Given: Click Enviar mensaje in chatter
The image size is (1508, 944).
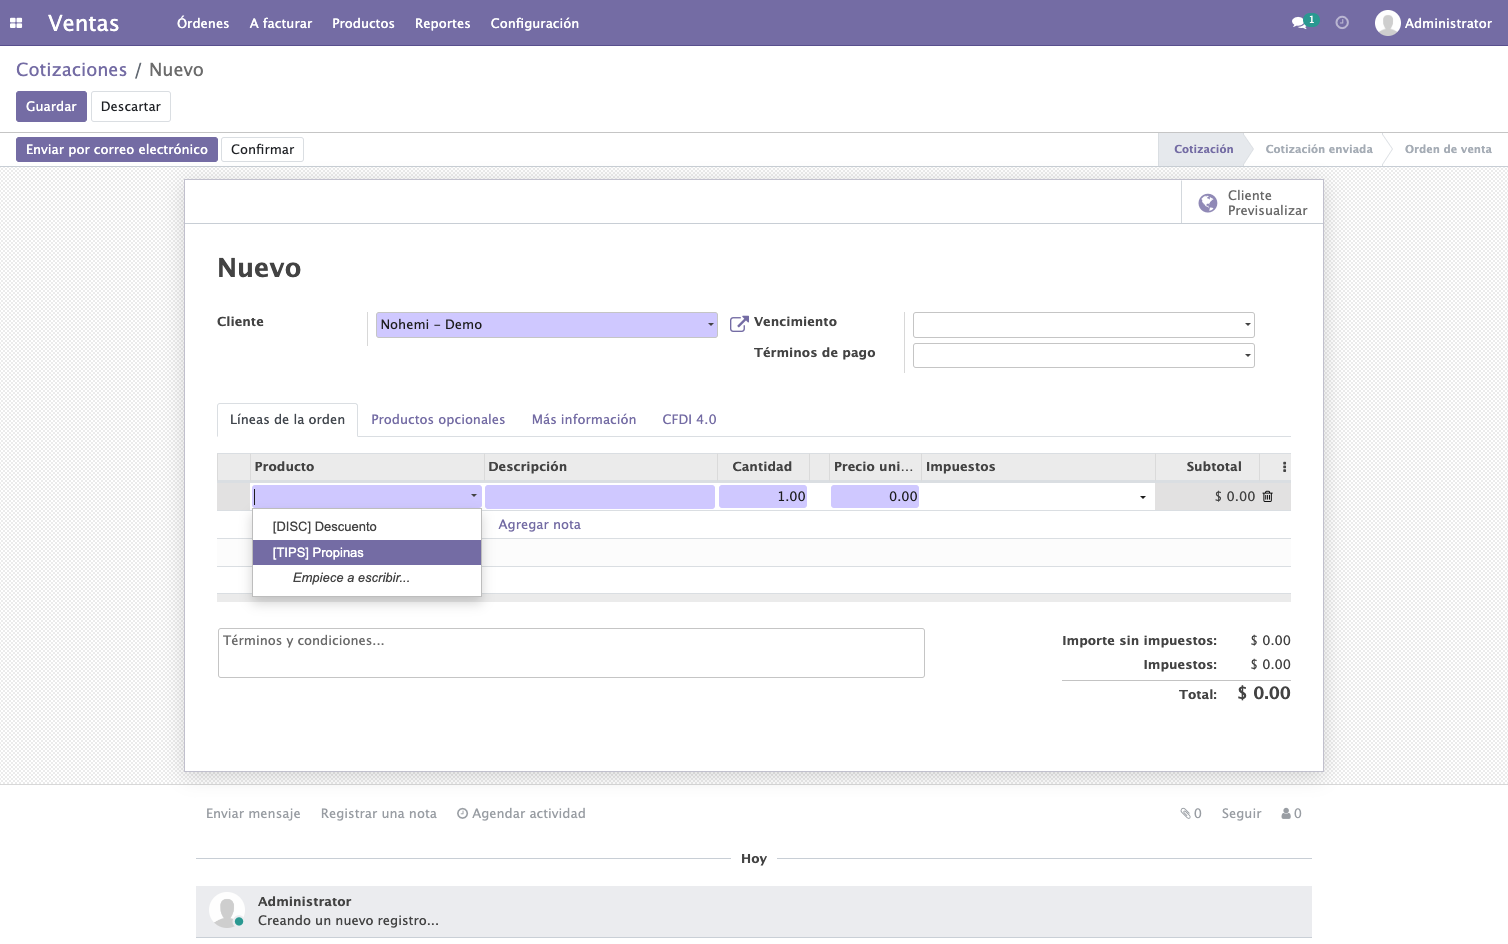Looking at the screenshot, I should [x=253, y=814].
